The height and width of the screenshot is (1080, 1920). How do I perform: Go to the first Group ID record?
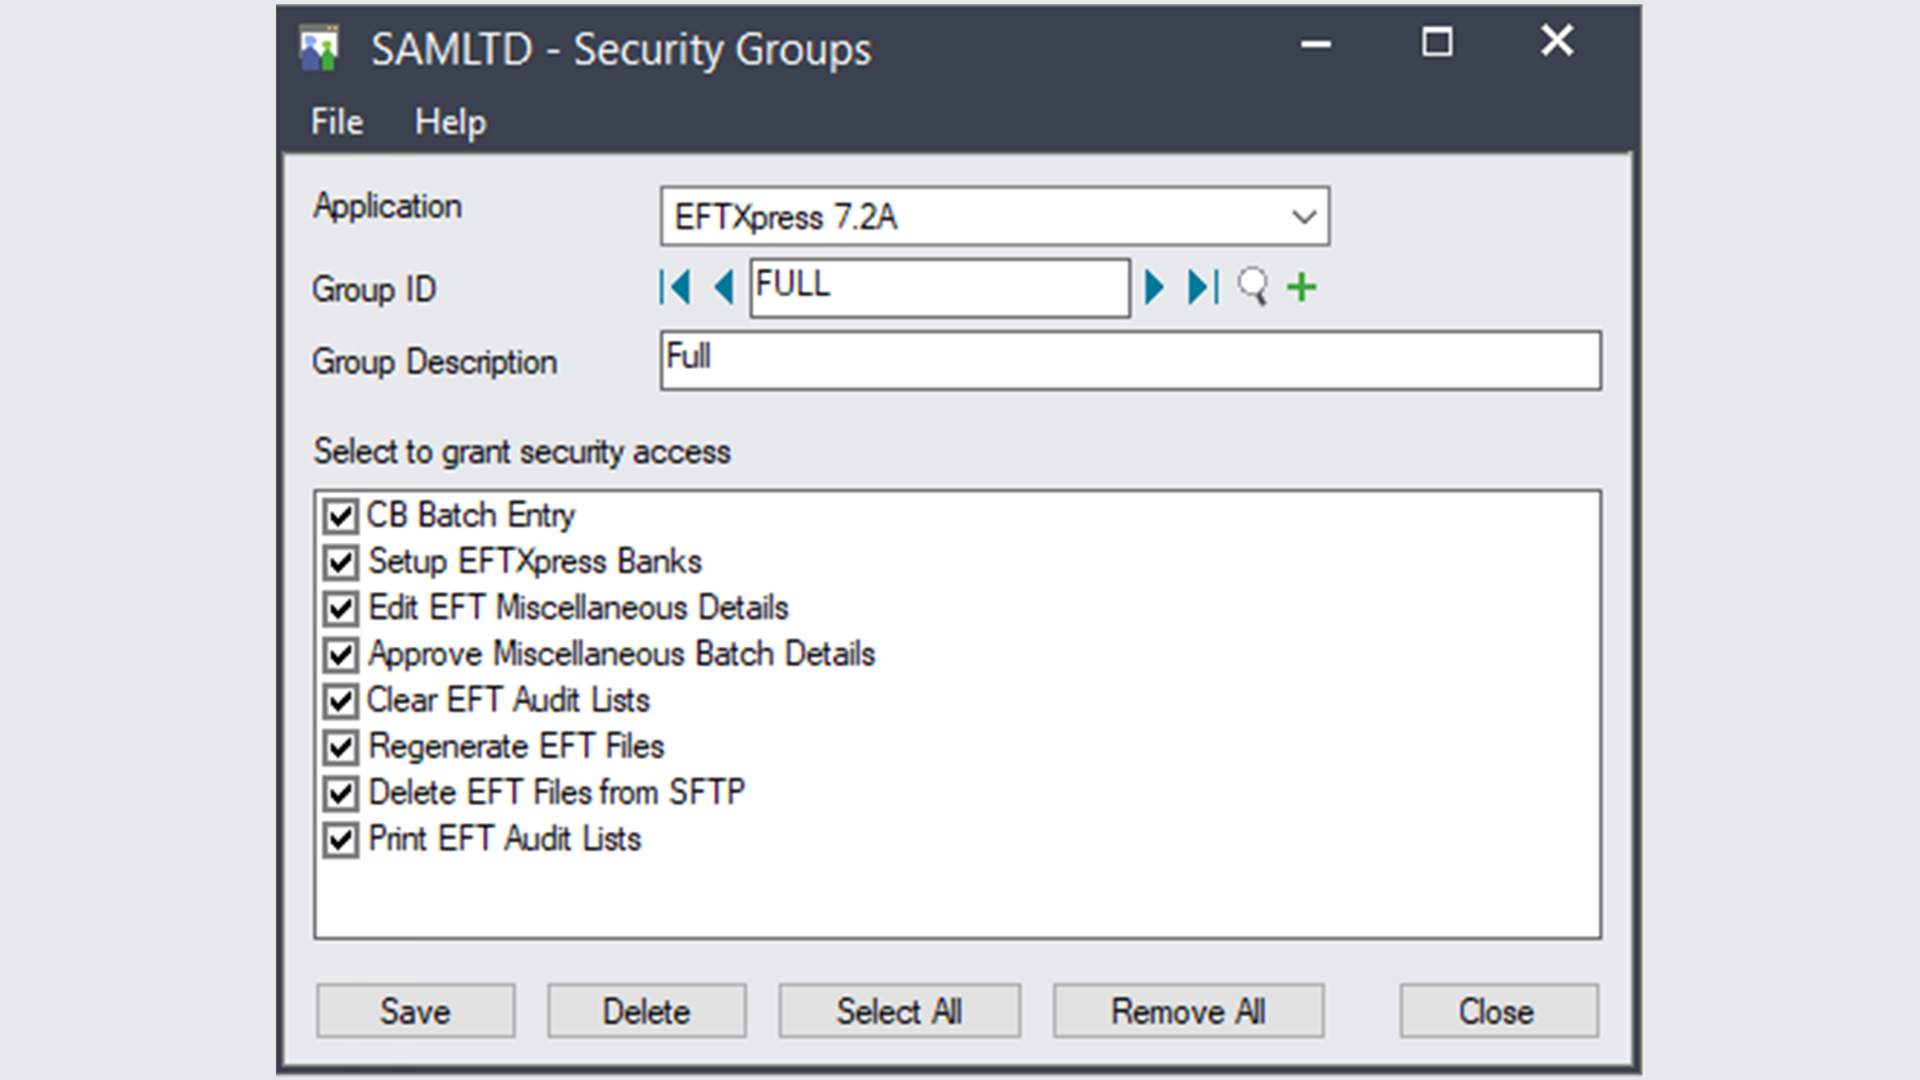tap(677, 287)
